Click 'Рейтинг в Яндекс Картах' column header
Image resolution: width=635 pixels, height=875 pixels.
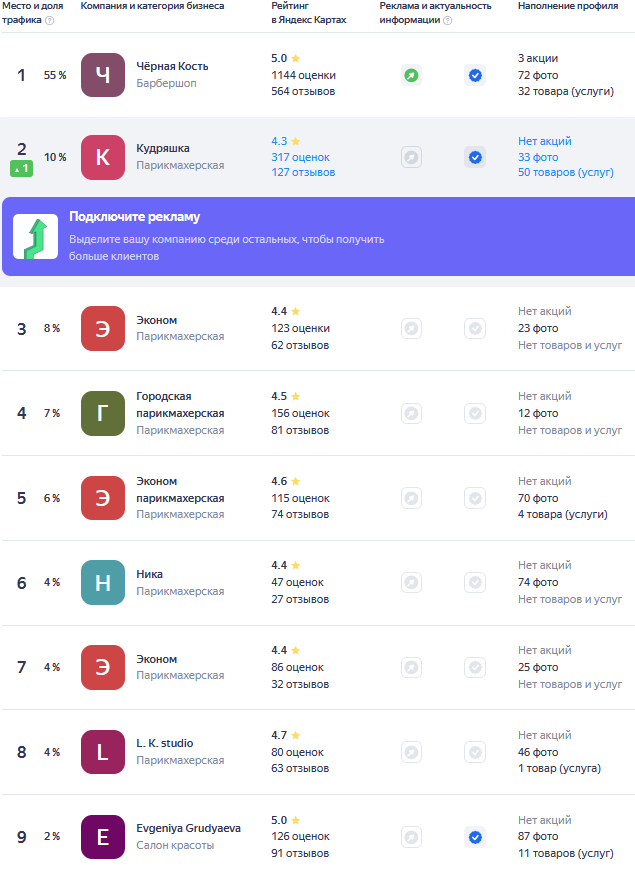(x=309, y=13)
